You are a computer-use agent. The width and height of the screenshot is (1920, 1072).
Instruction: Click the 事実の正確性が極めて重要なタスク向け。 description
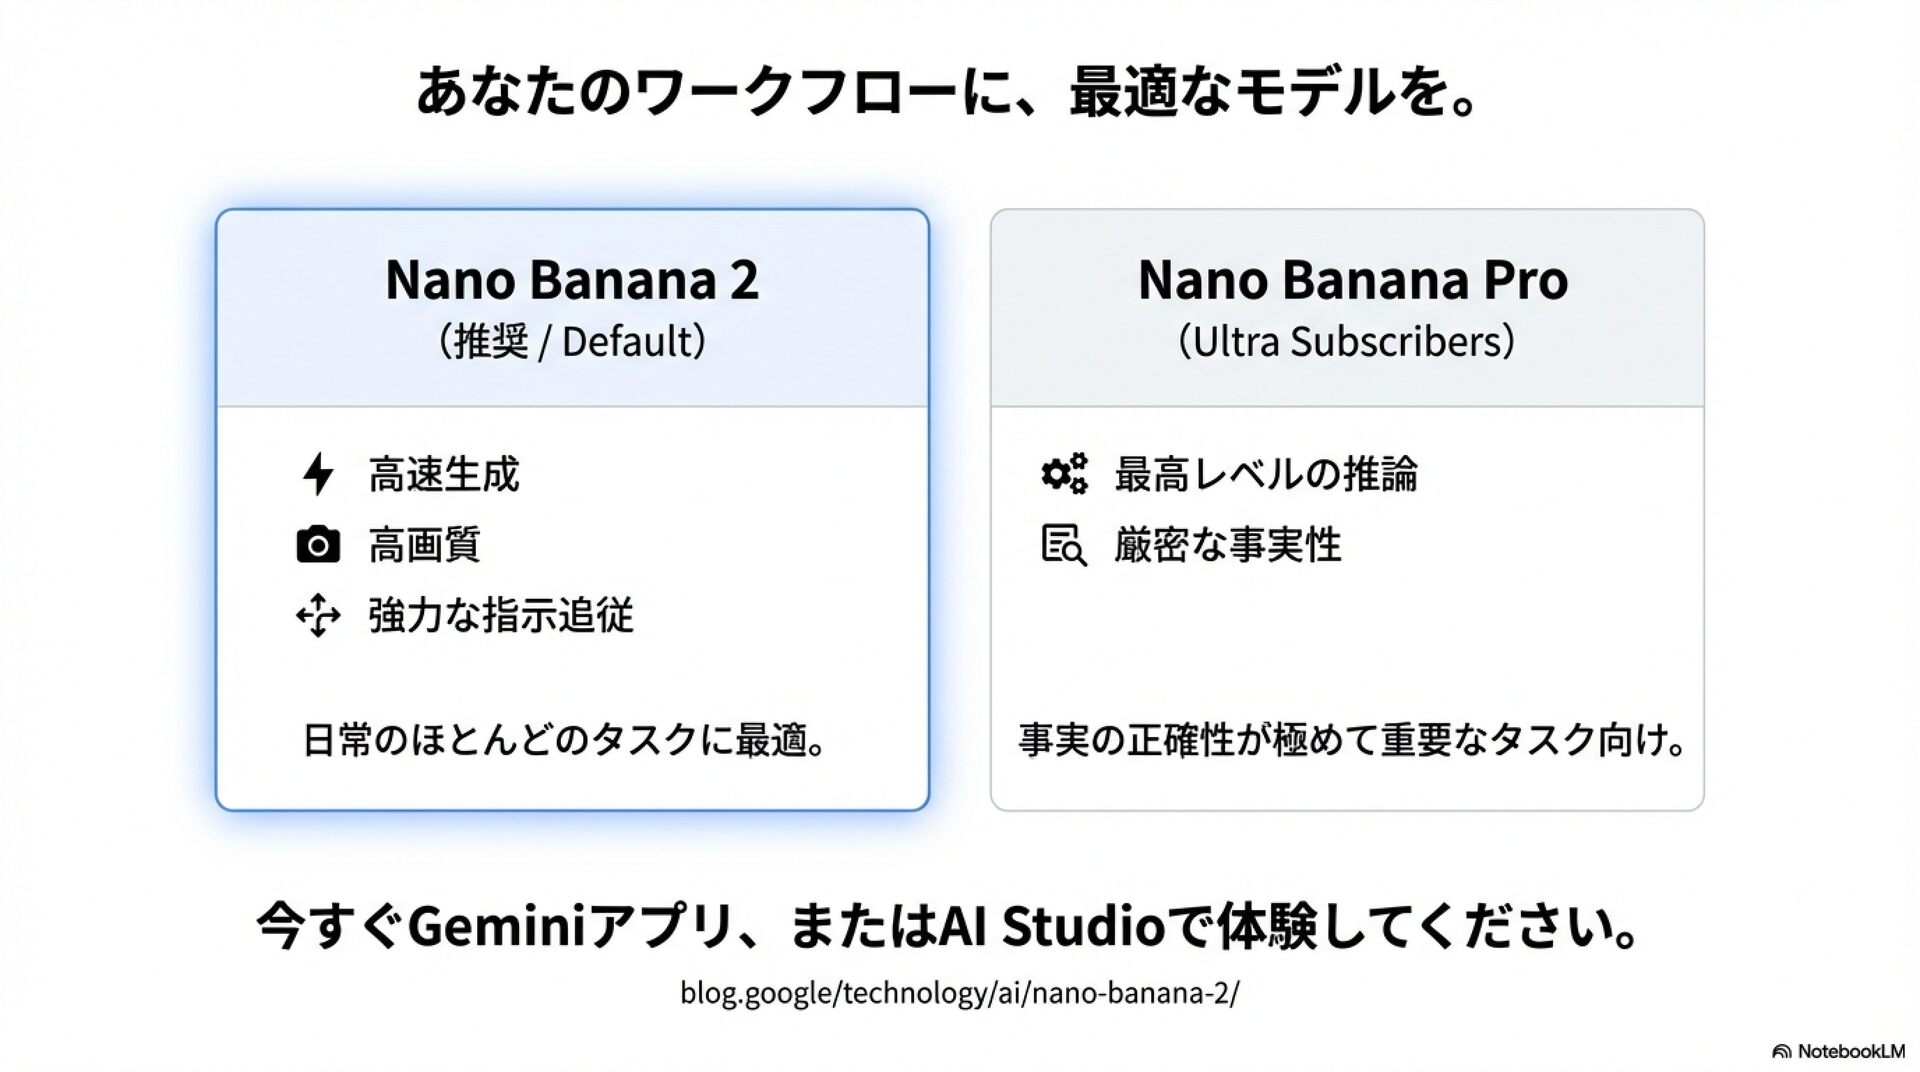pos(1352,740)
